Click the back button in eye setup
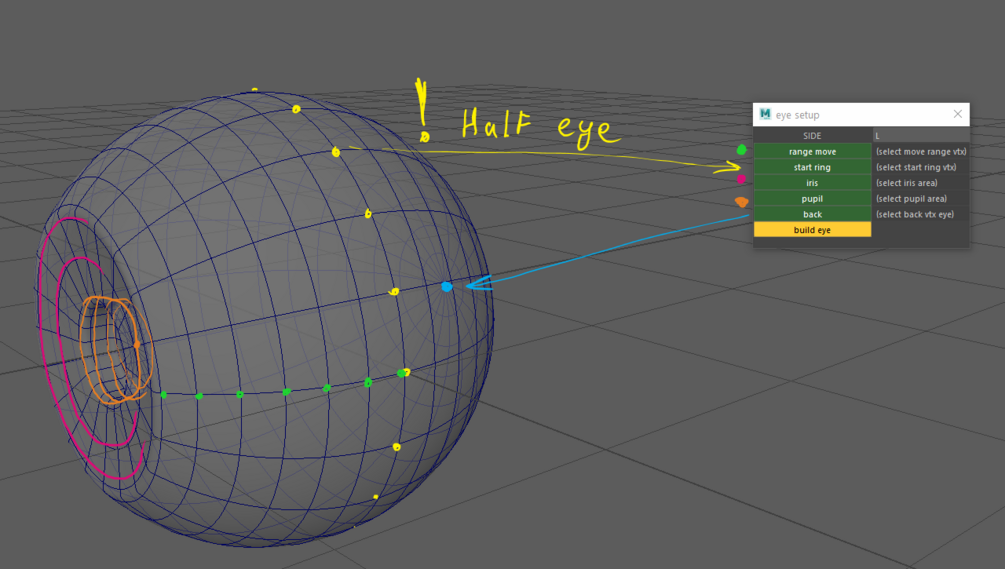The image size is (1005, 569). (x=812, y=214)
